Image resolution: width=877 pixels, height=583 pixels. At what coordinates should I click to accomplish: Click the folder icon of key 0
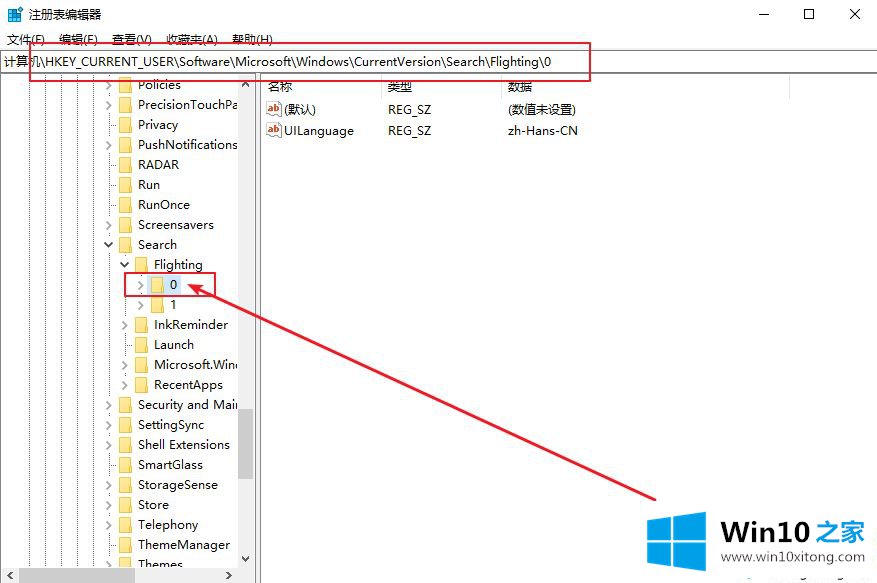point(158,285)
